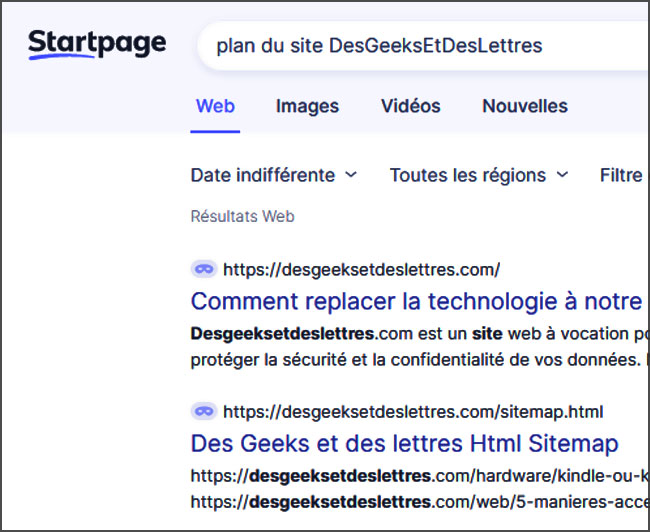650x532 pixels.
Task: Open the Toutes les régions dropdown
Action: 479,175
